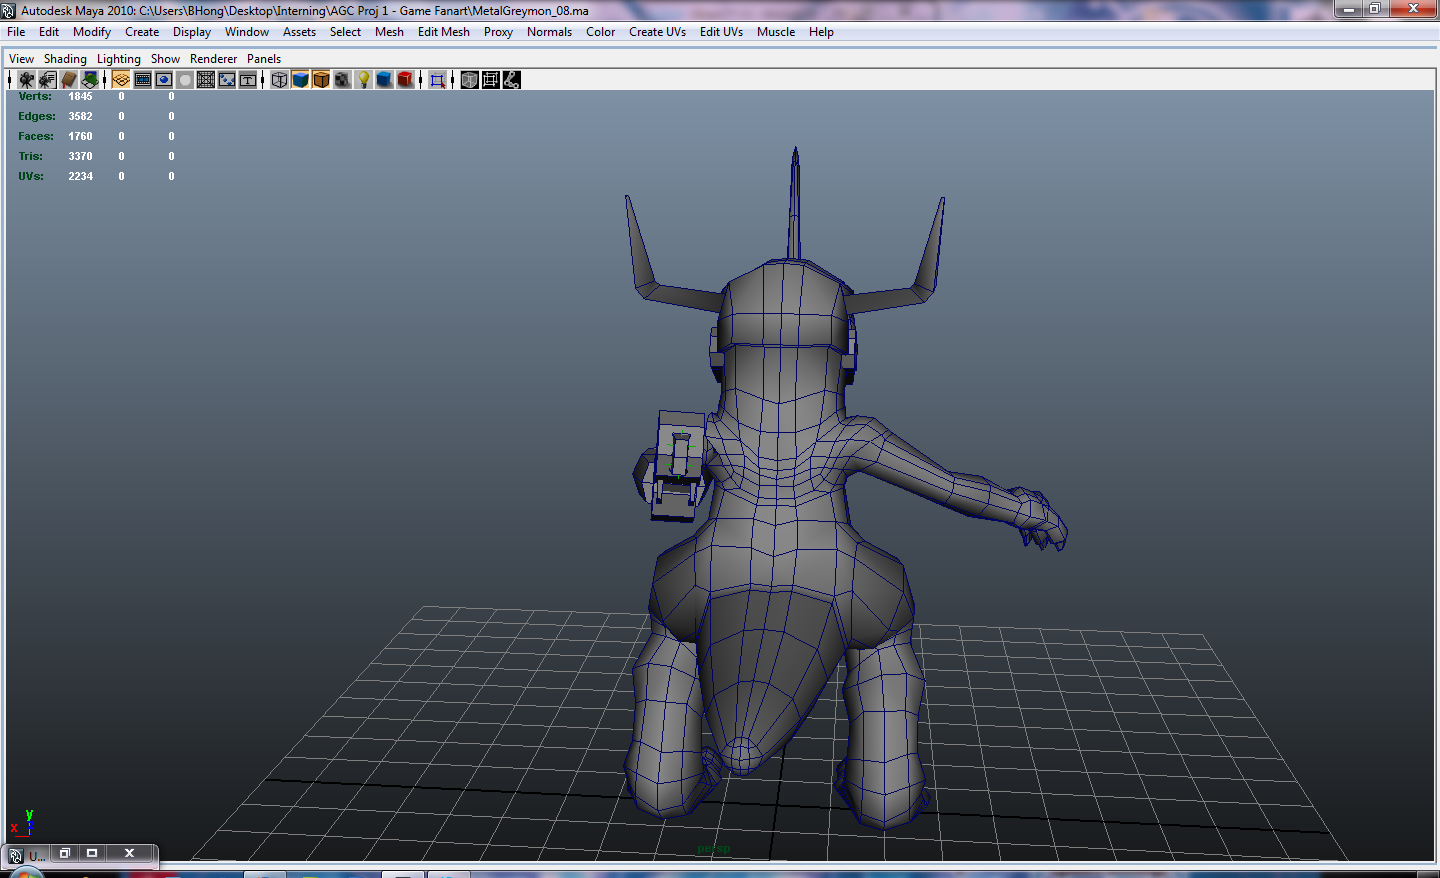Viewport: 1440px width, 878px height.
Task: Toggle Isolate Select icon
Action: (437, 80)
